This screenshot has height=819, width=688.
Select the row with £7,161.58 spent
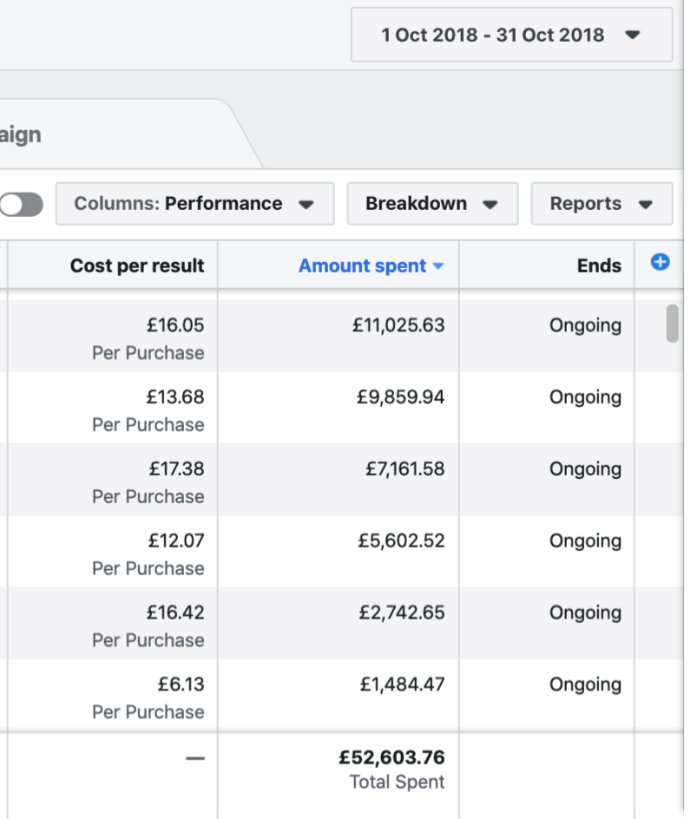tap(404, 470)
